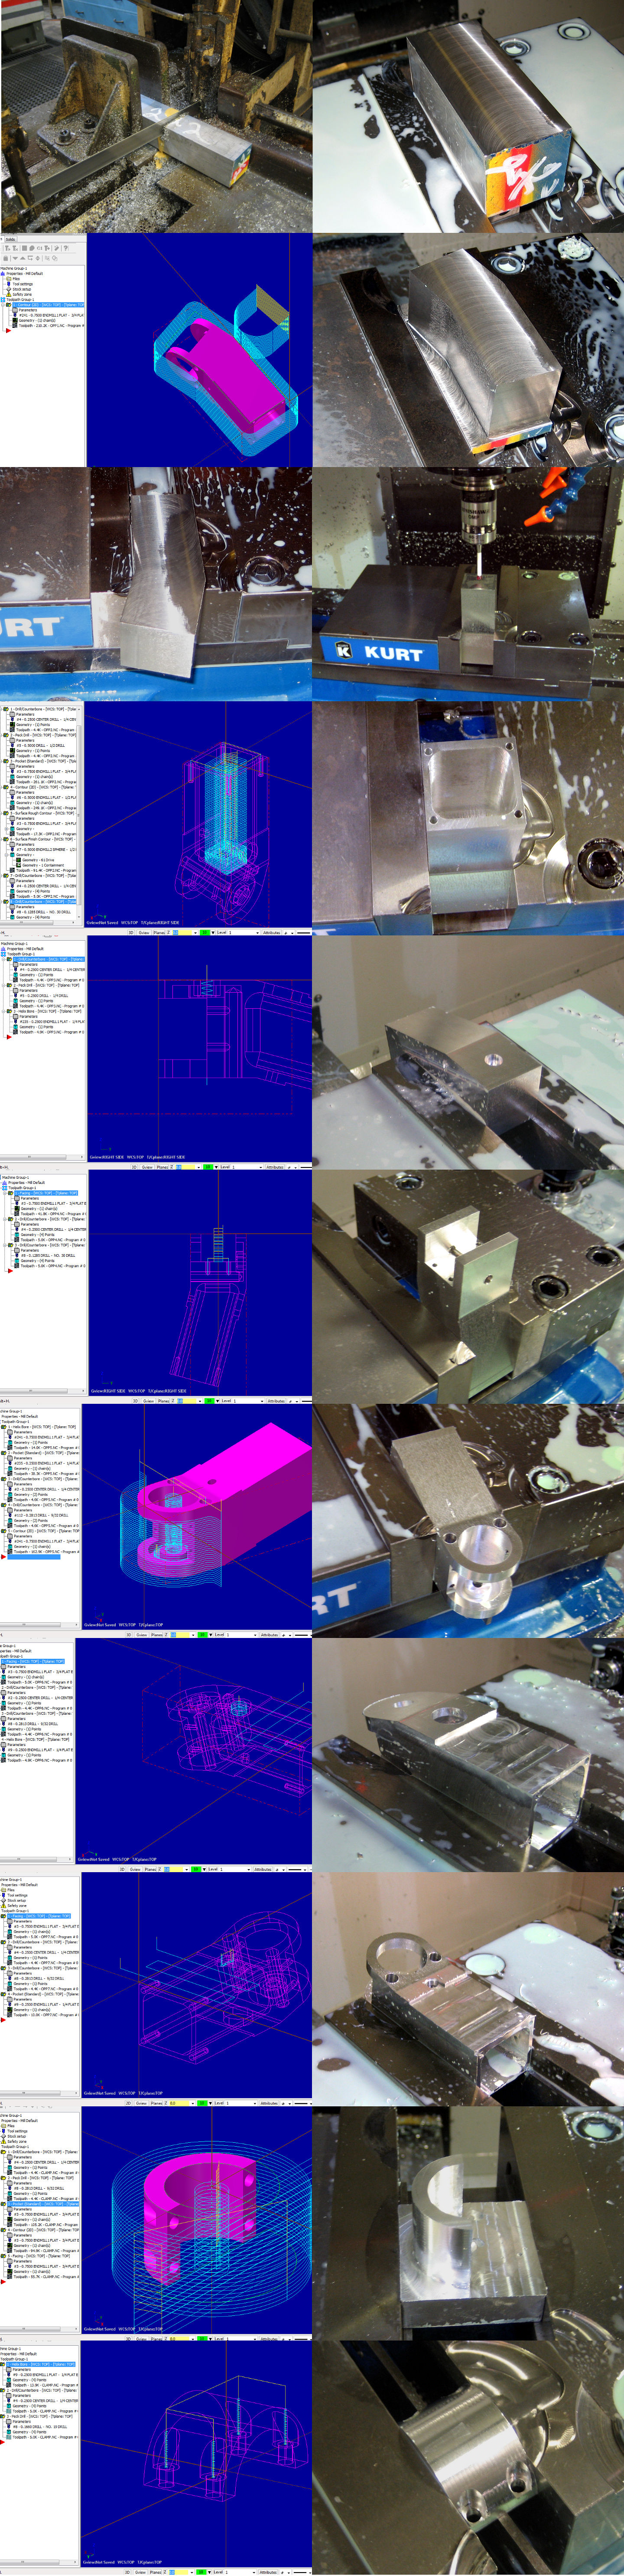
Task: Click the Safety zone warning-triangle icon
Action: tap(10, 294)
